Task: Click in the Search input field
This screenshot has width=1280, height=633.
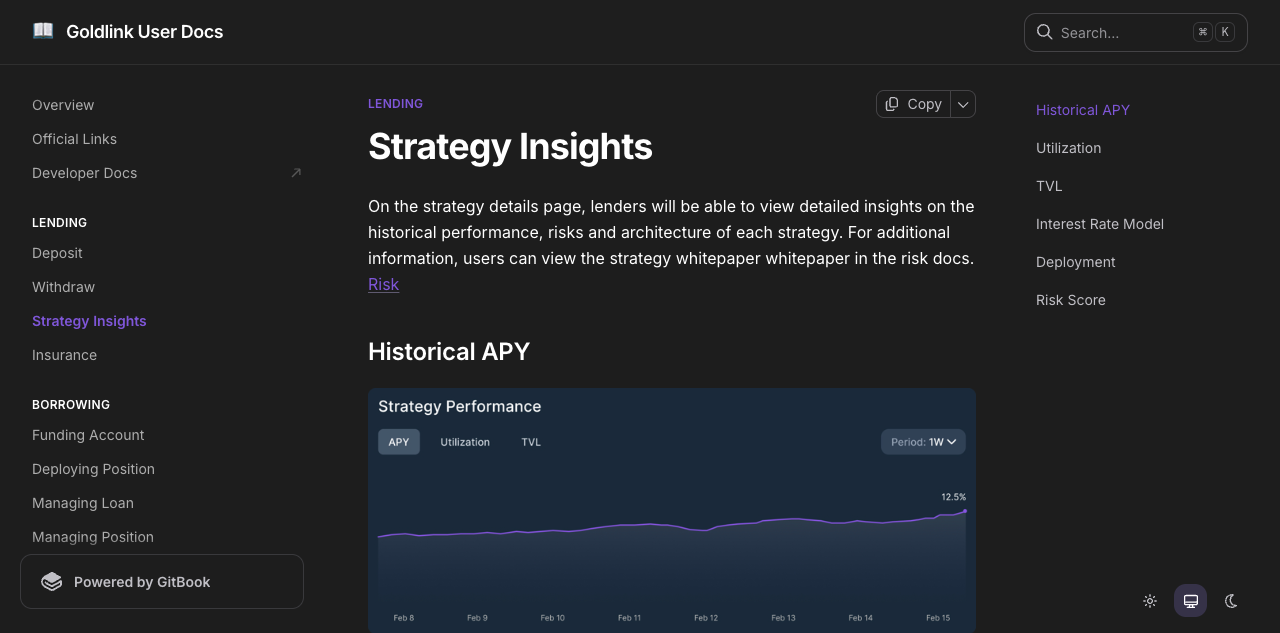Action: click(x=1120, y=32)
